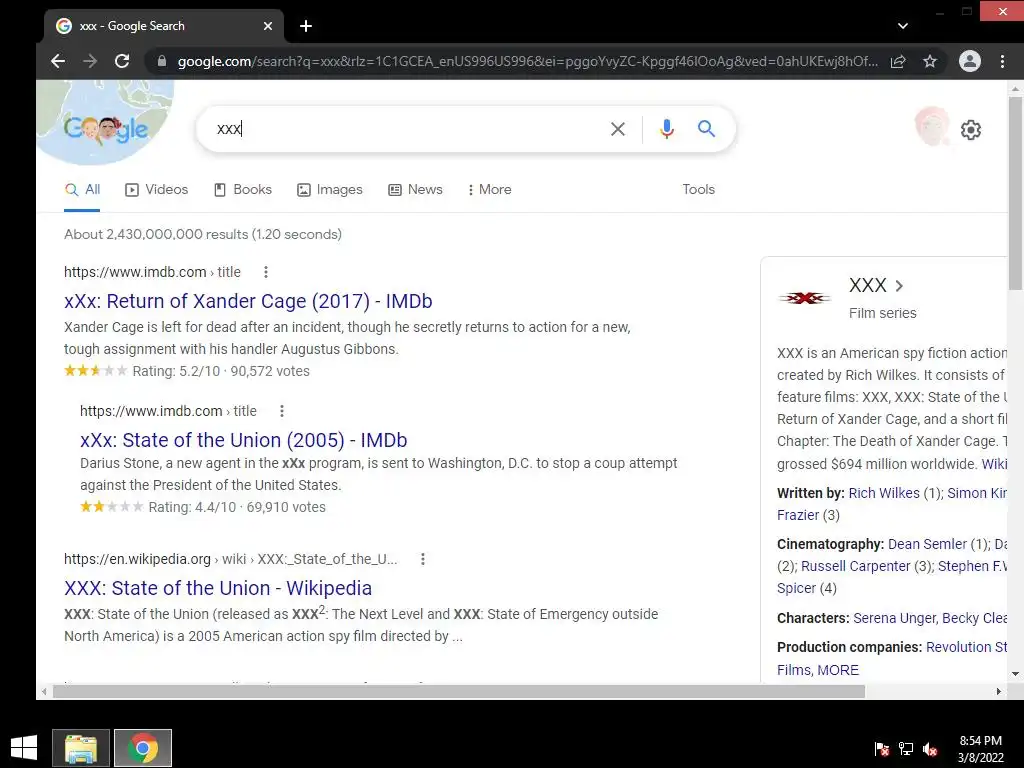The image size is (1024, 768).
Task: Open the Dean Semler cinematography link
Action: click(927, 544)
